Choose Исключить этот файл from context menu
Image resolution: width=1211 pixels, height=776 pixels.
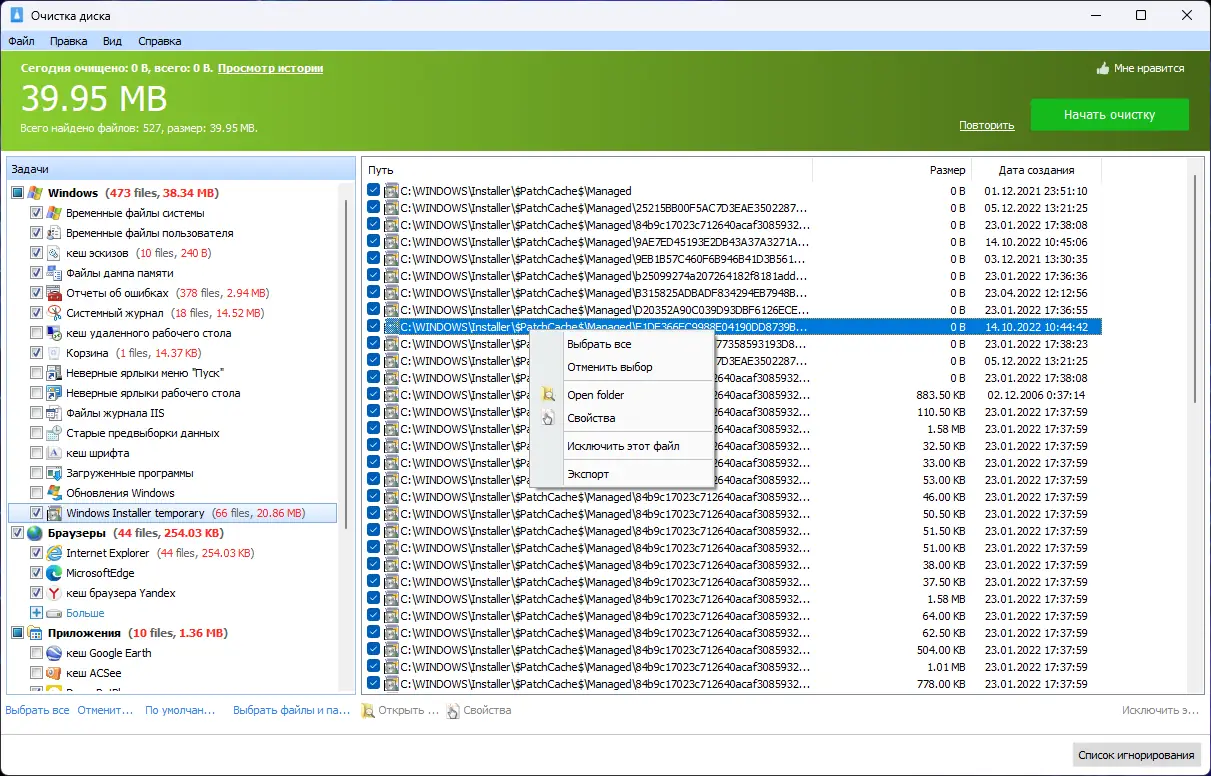click(622, 446)
